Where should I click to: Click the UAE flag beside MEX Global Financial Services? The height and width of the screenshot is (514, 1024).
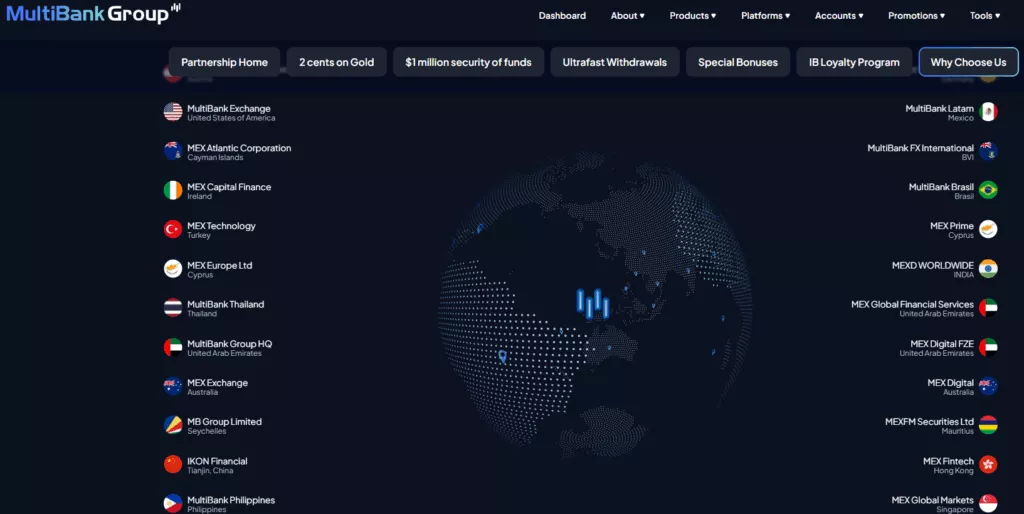[x=988, y=308]
